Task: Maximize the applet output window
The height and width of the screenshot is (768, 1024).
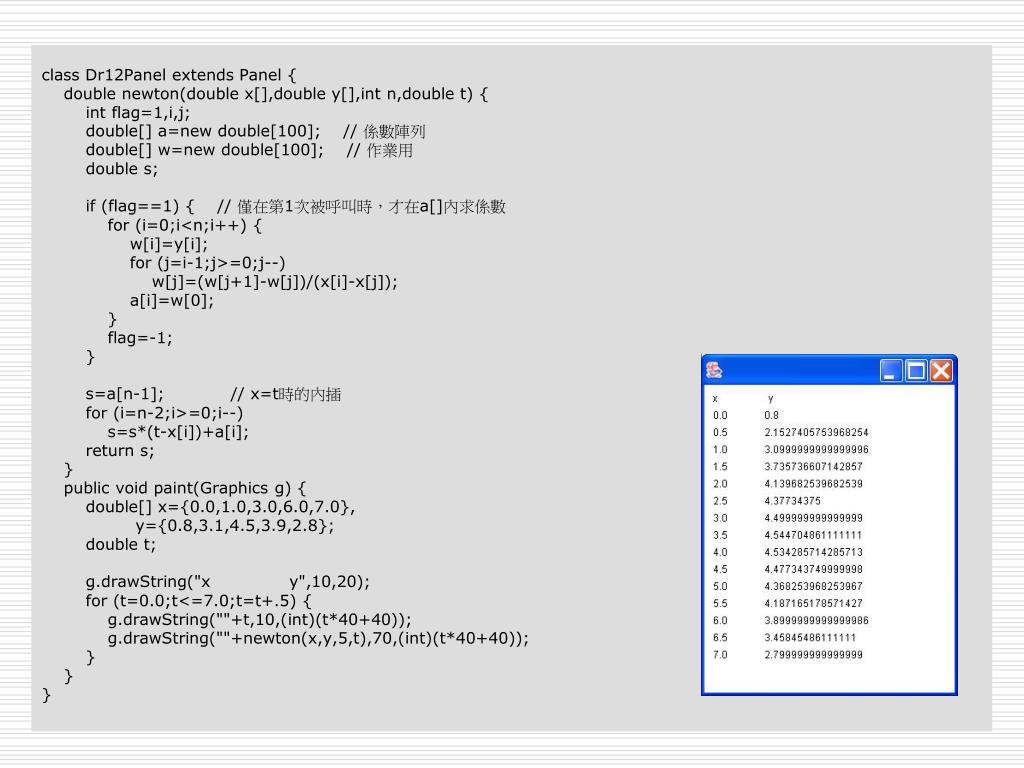Action: coord(916,371)
